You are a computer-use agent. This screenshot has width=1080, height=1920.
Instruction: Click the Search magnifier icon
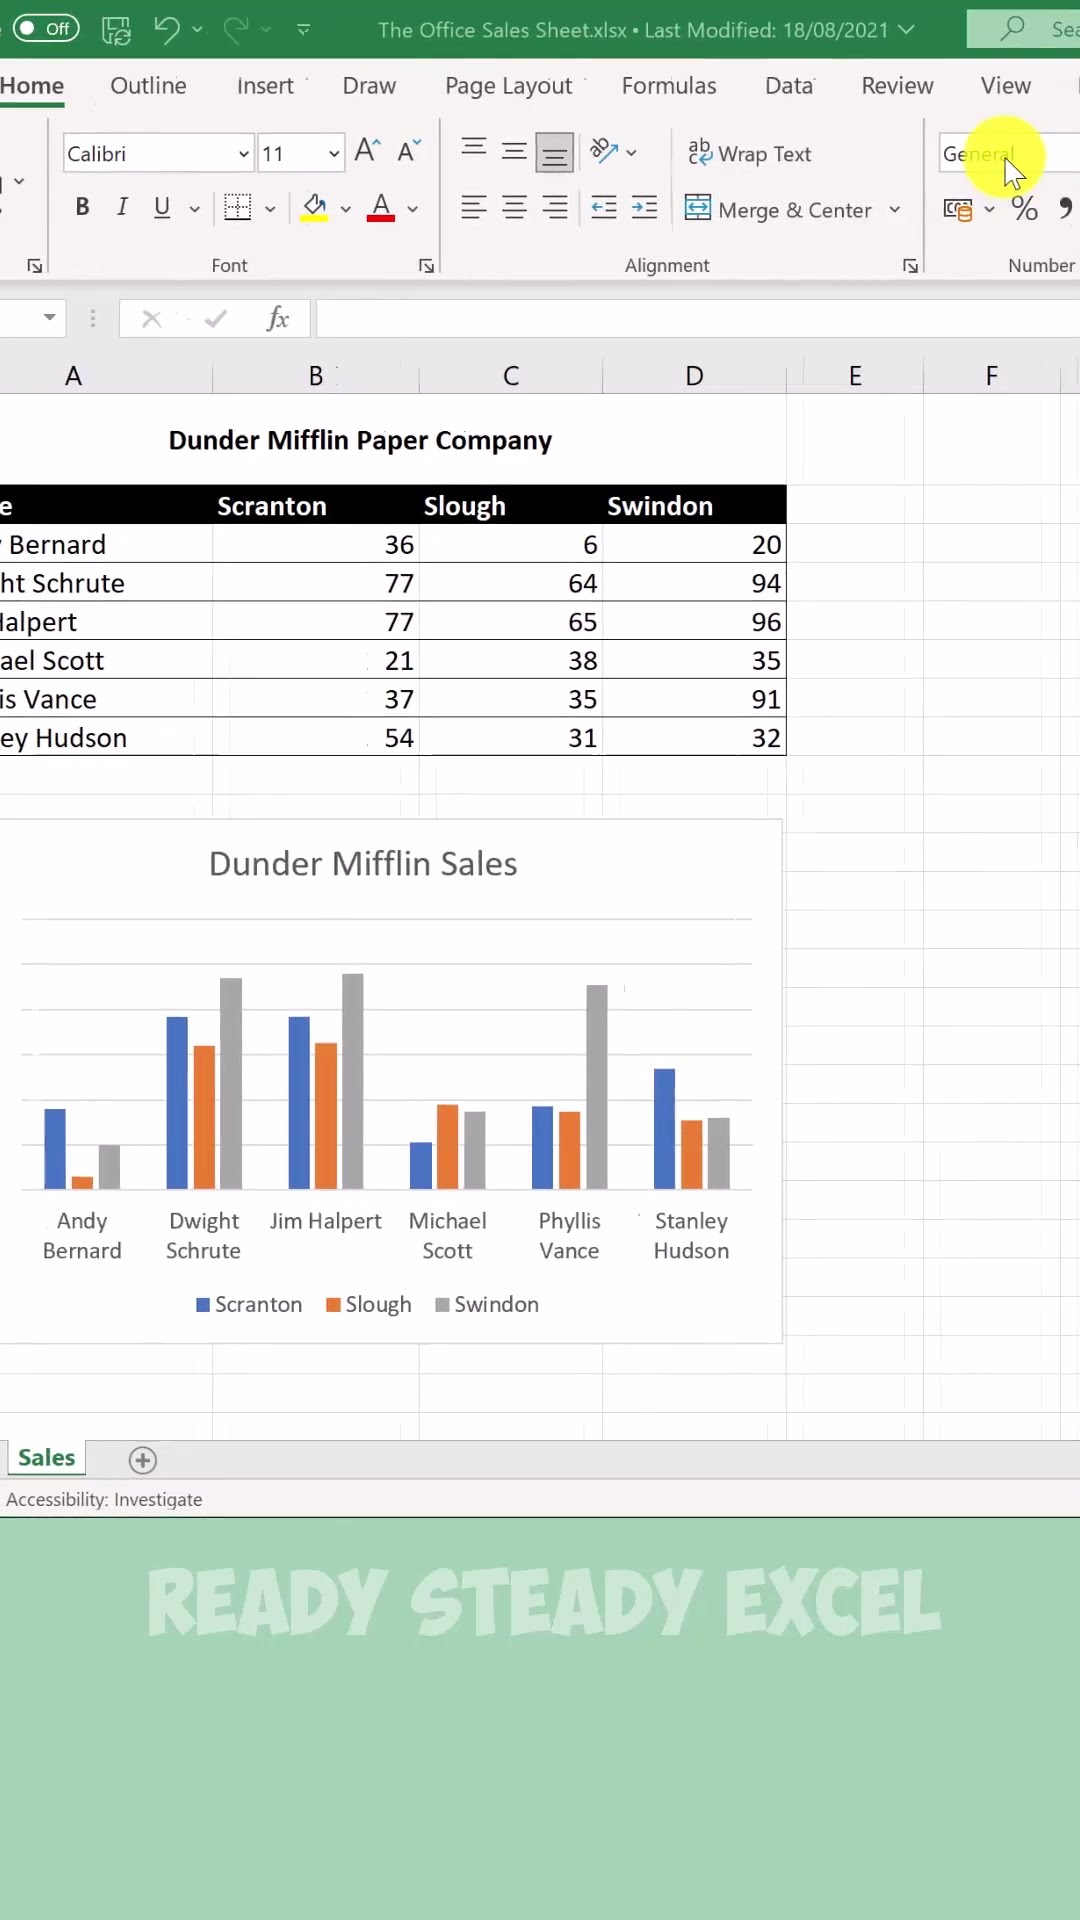coord(1013,28)
